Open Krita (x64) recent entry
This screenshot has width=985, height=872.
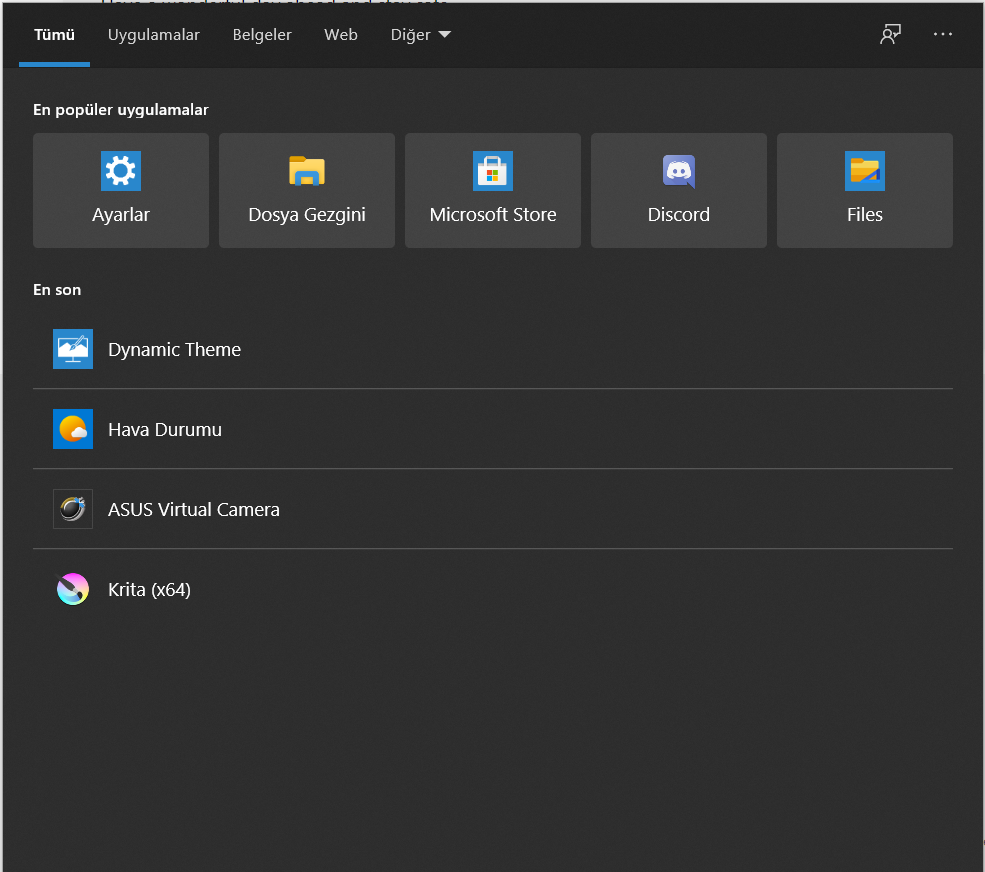492,589
